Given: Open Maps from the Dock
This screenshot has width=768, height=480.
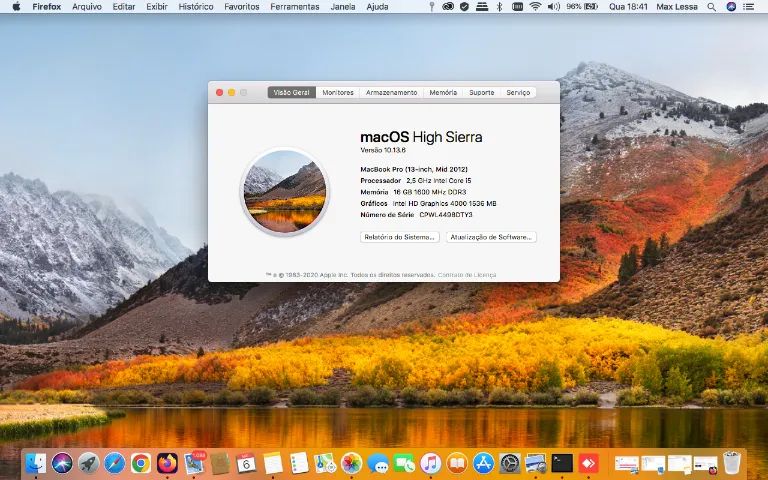Looking at the screenshot, I should [x=325, y=463].
